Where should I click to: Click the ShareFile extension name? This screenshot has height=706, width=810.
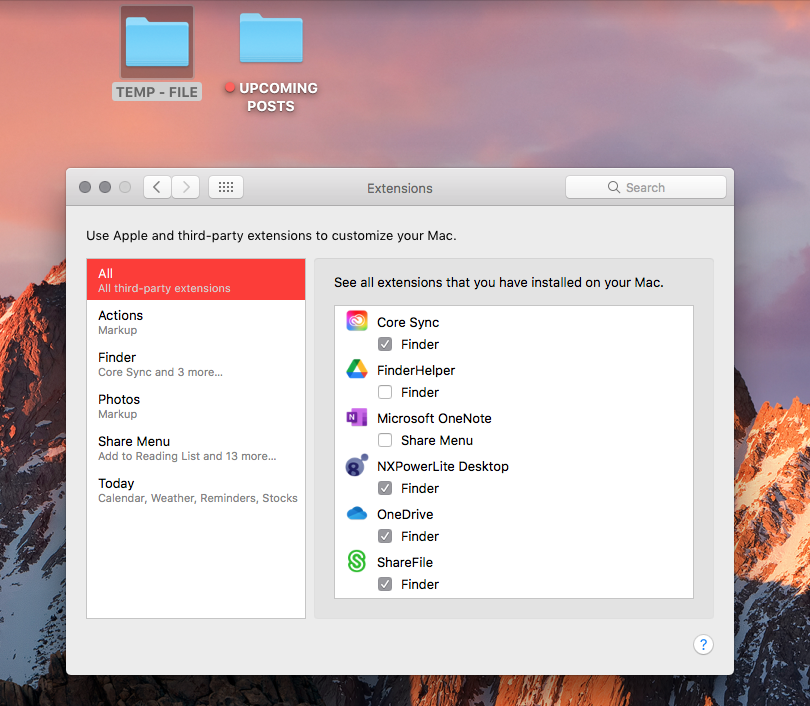[405, 562]
